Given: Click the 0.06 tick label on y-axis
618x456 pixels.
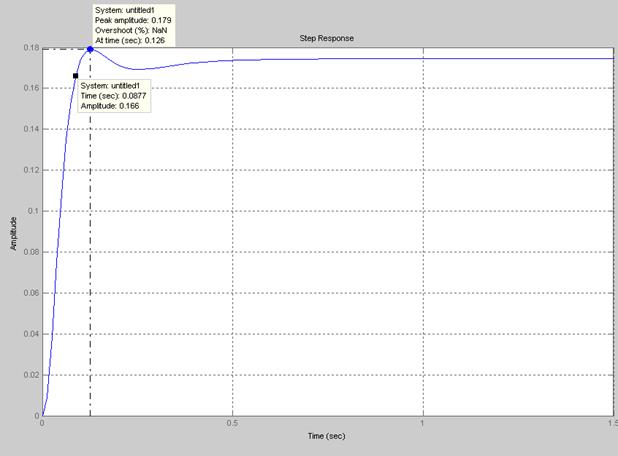Looking at the screenshot, I should point(32,293).
